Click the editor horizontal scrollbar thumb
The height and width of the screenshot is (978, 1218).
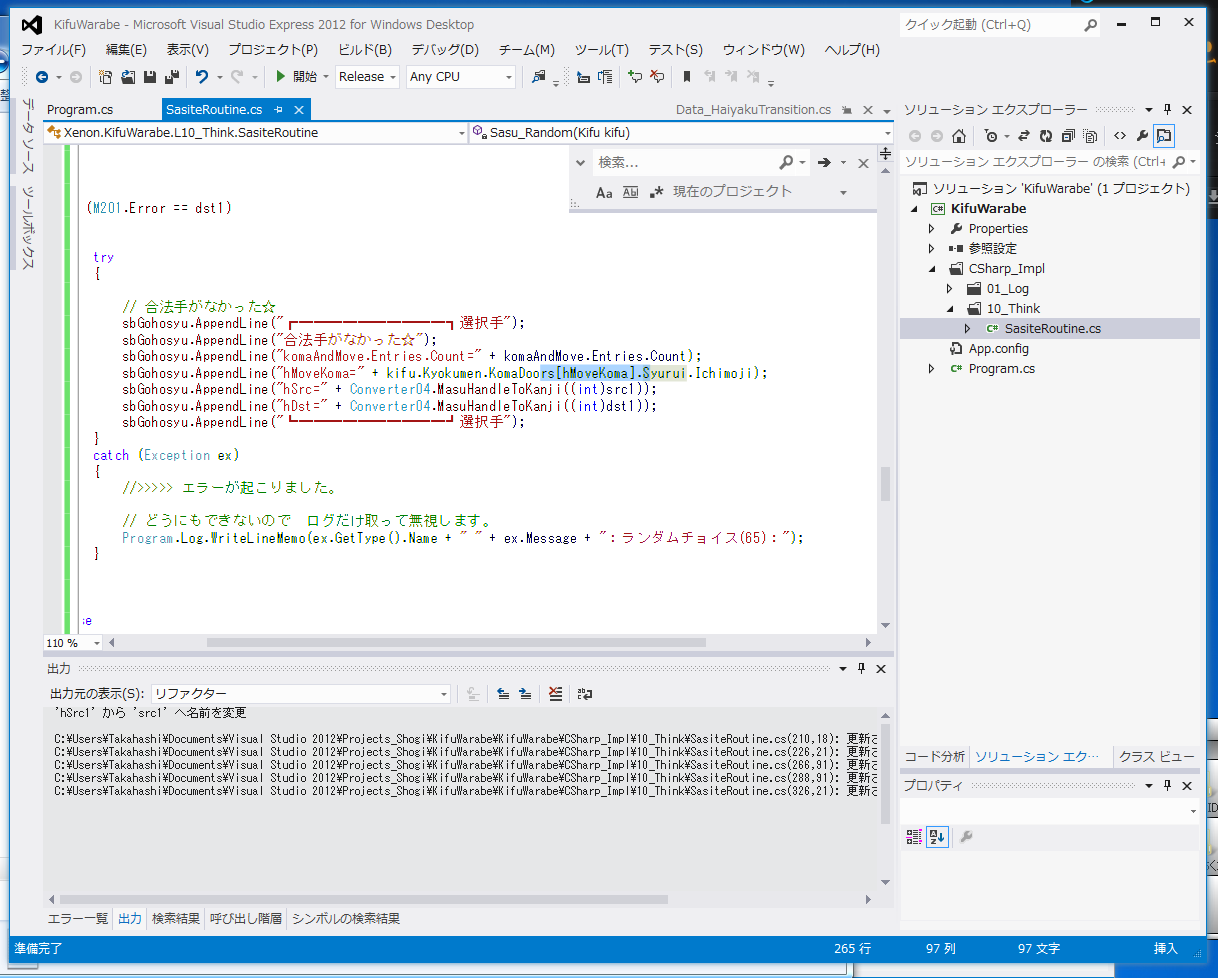[456, 643]
